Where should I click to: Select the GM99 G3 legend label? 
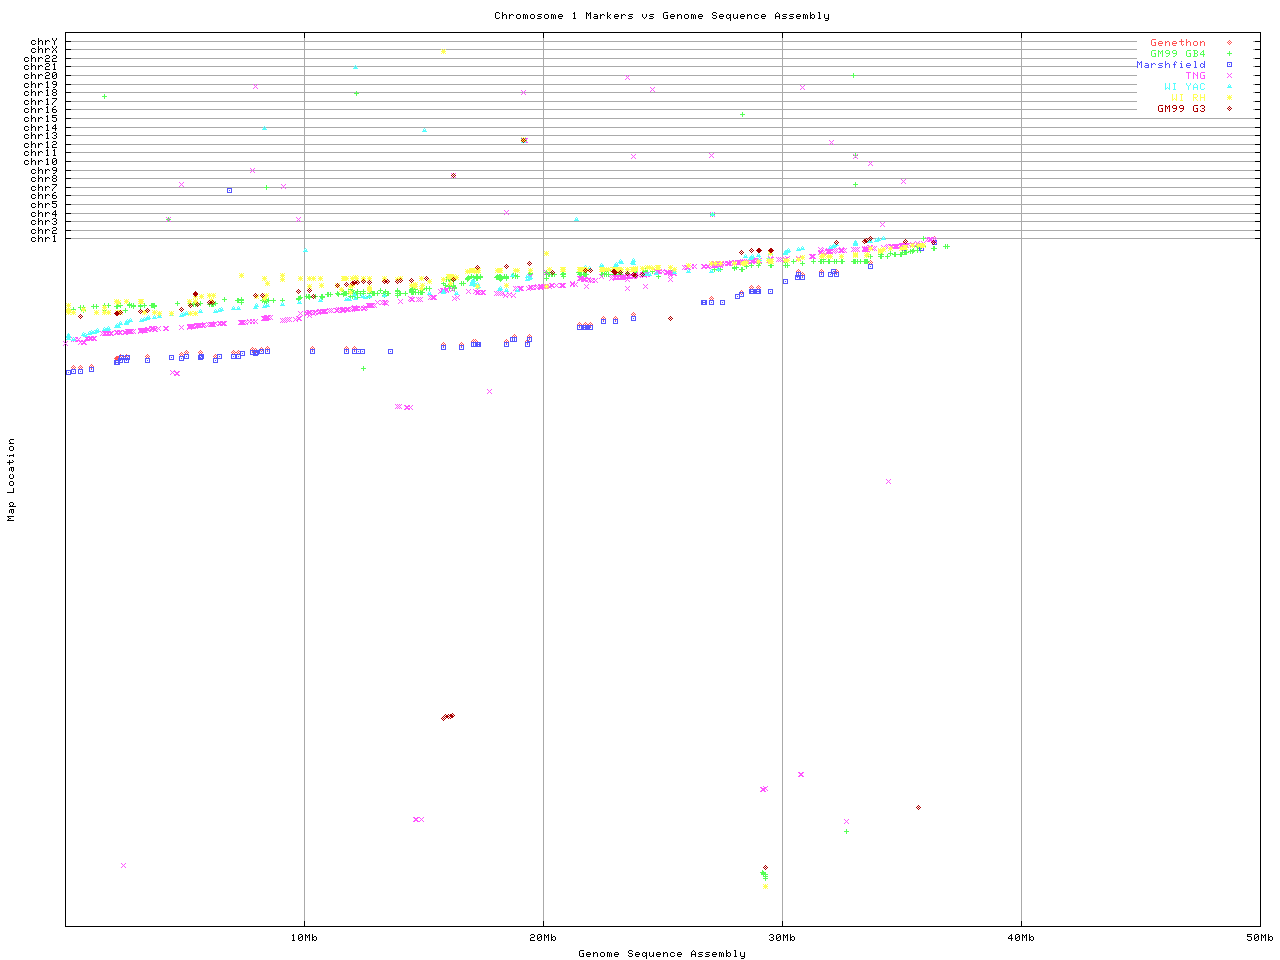[1181, 109]
